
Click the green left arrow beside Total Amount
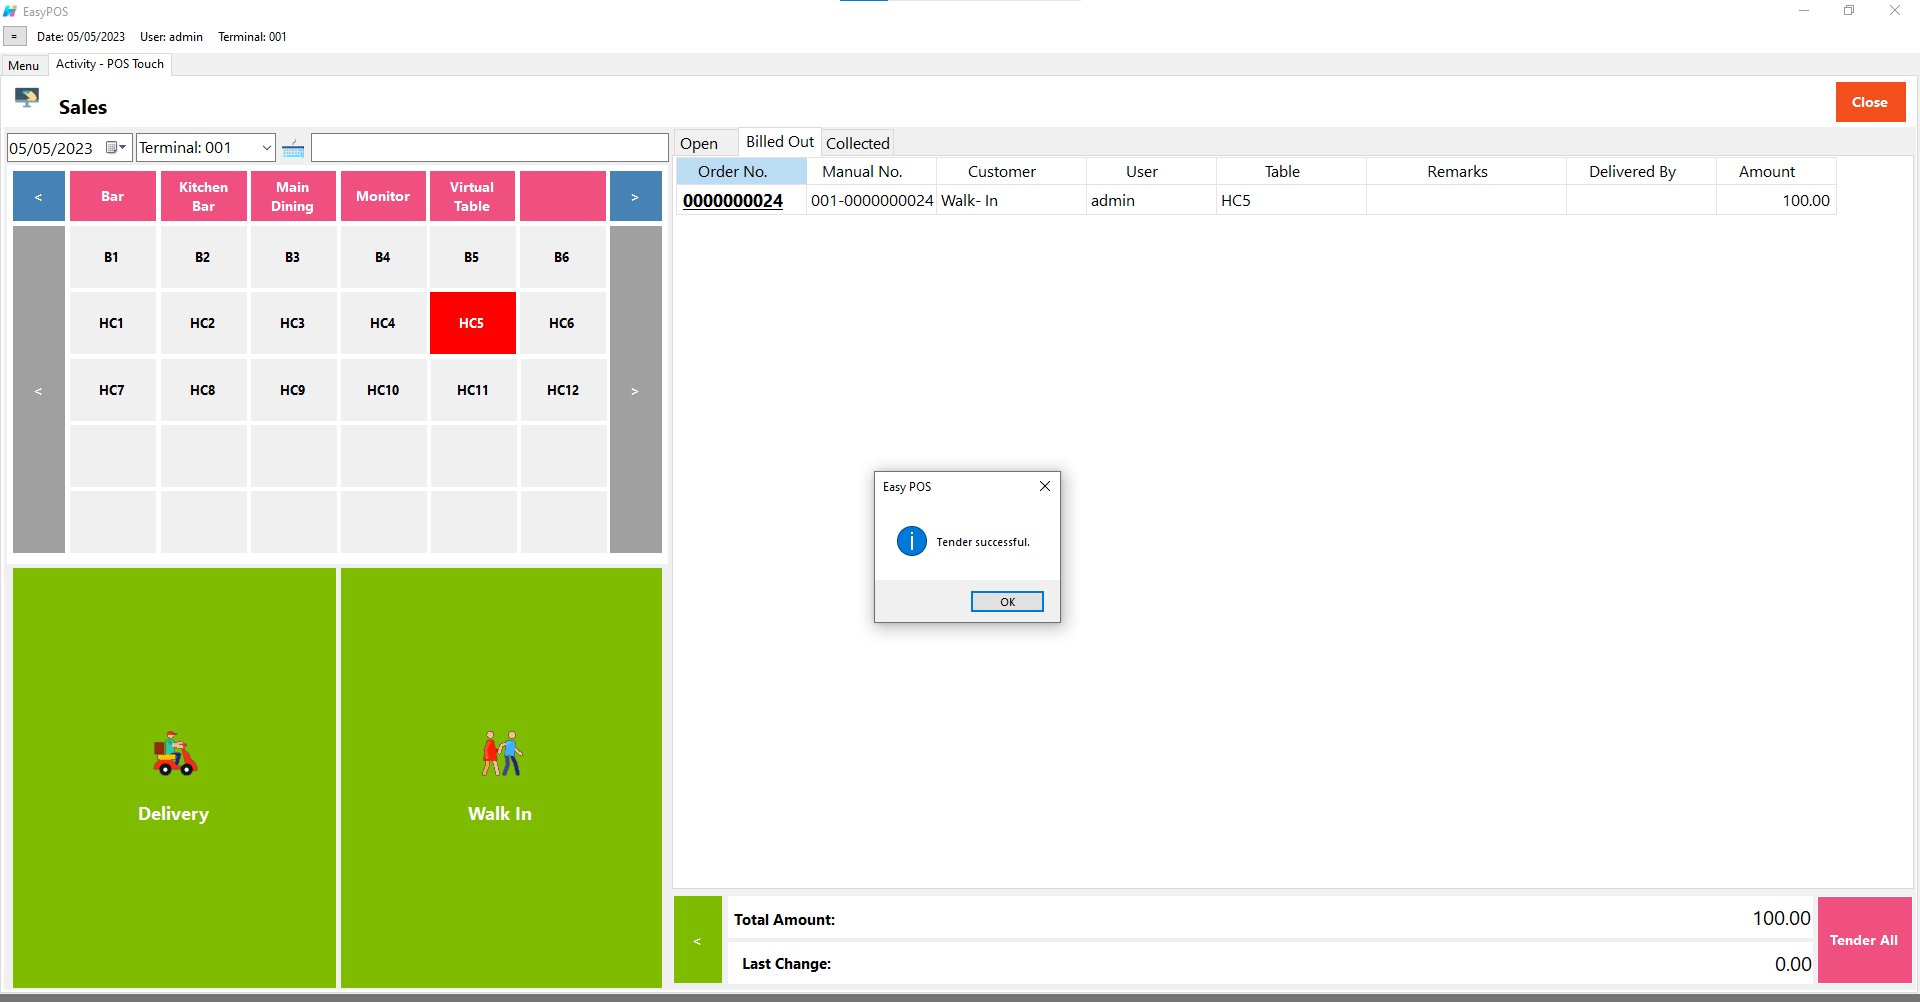coord(698,940)
